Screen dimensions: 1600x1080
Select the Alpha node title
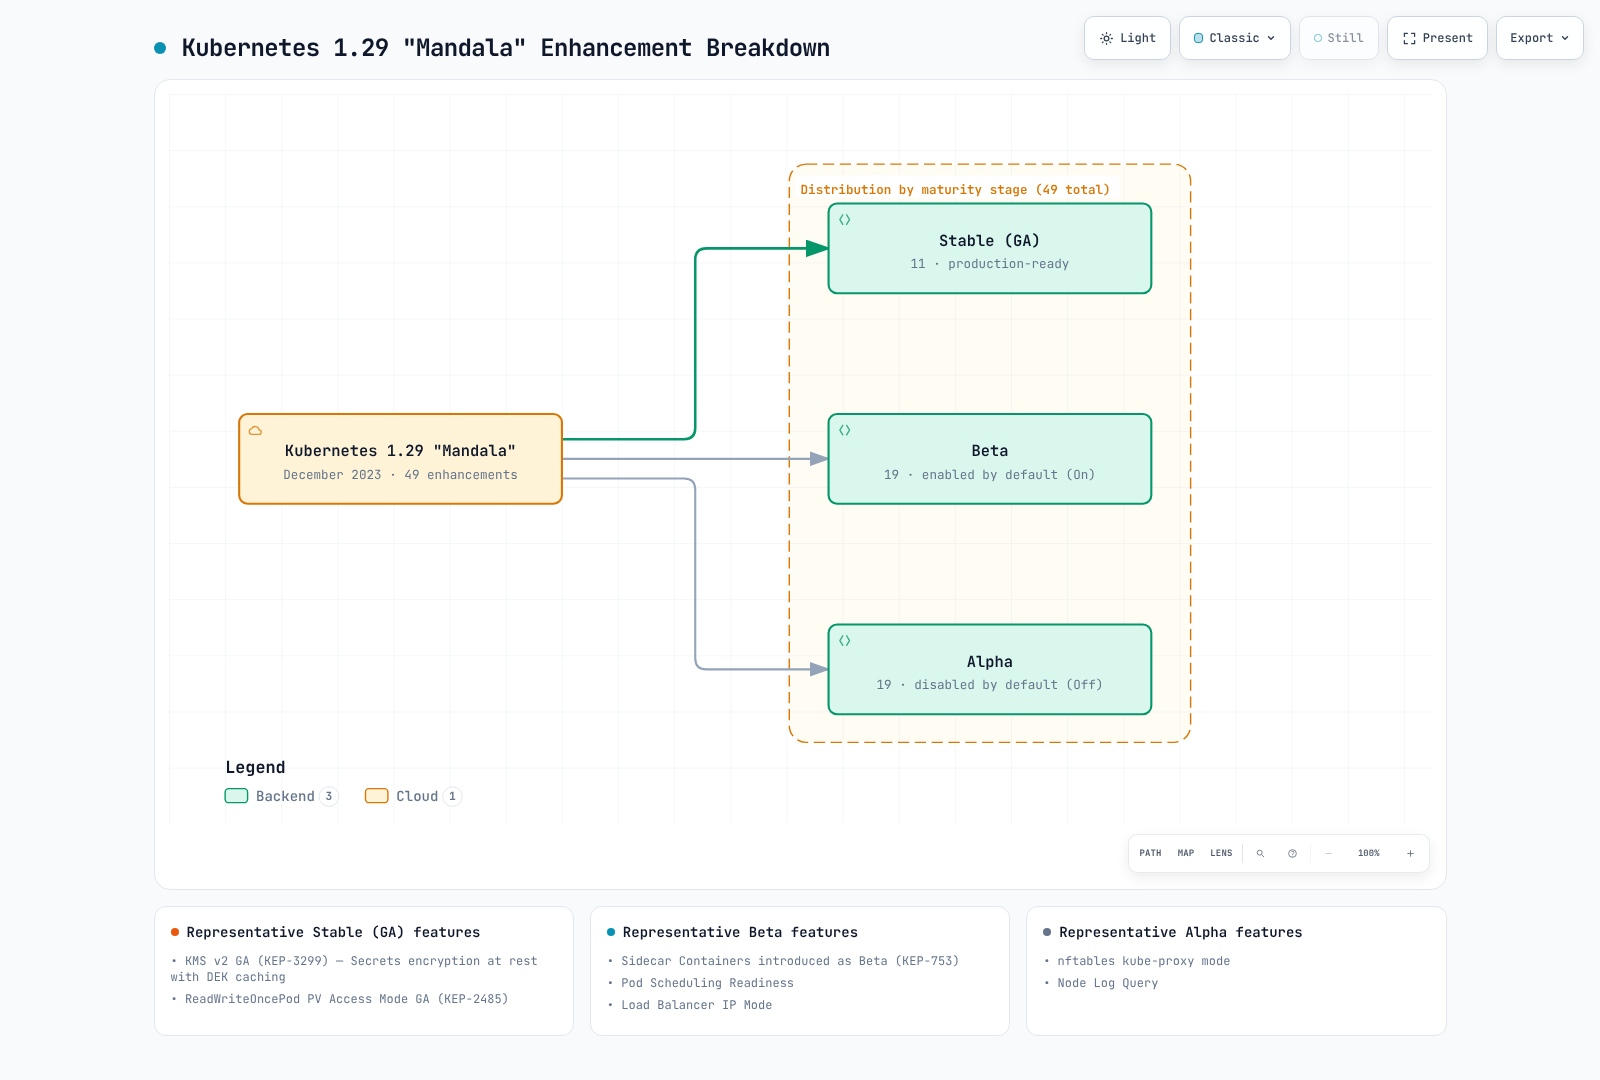coord(989,662)
